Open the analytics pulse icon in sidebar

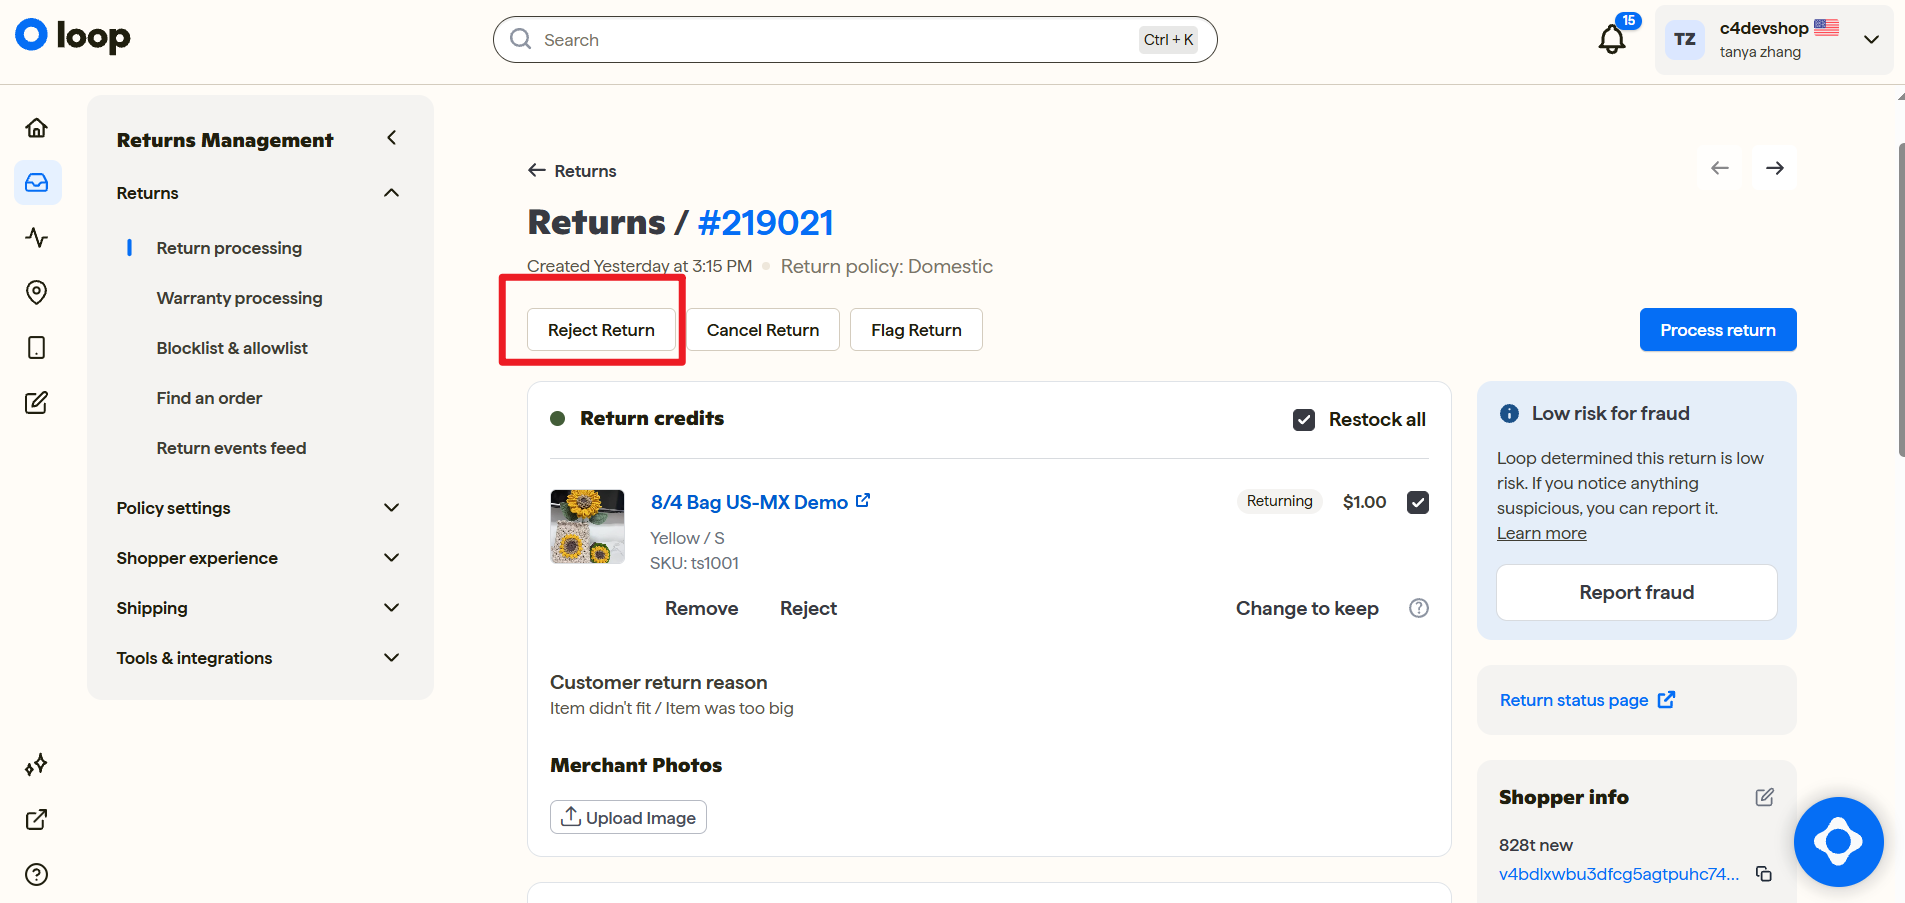[x=37, y=238]
